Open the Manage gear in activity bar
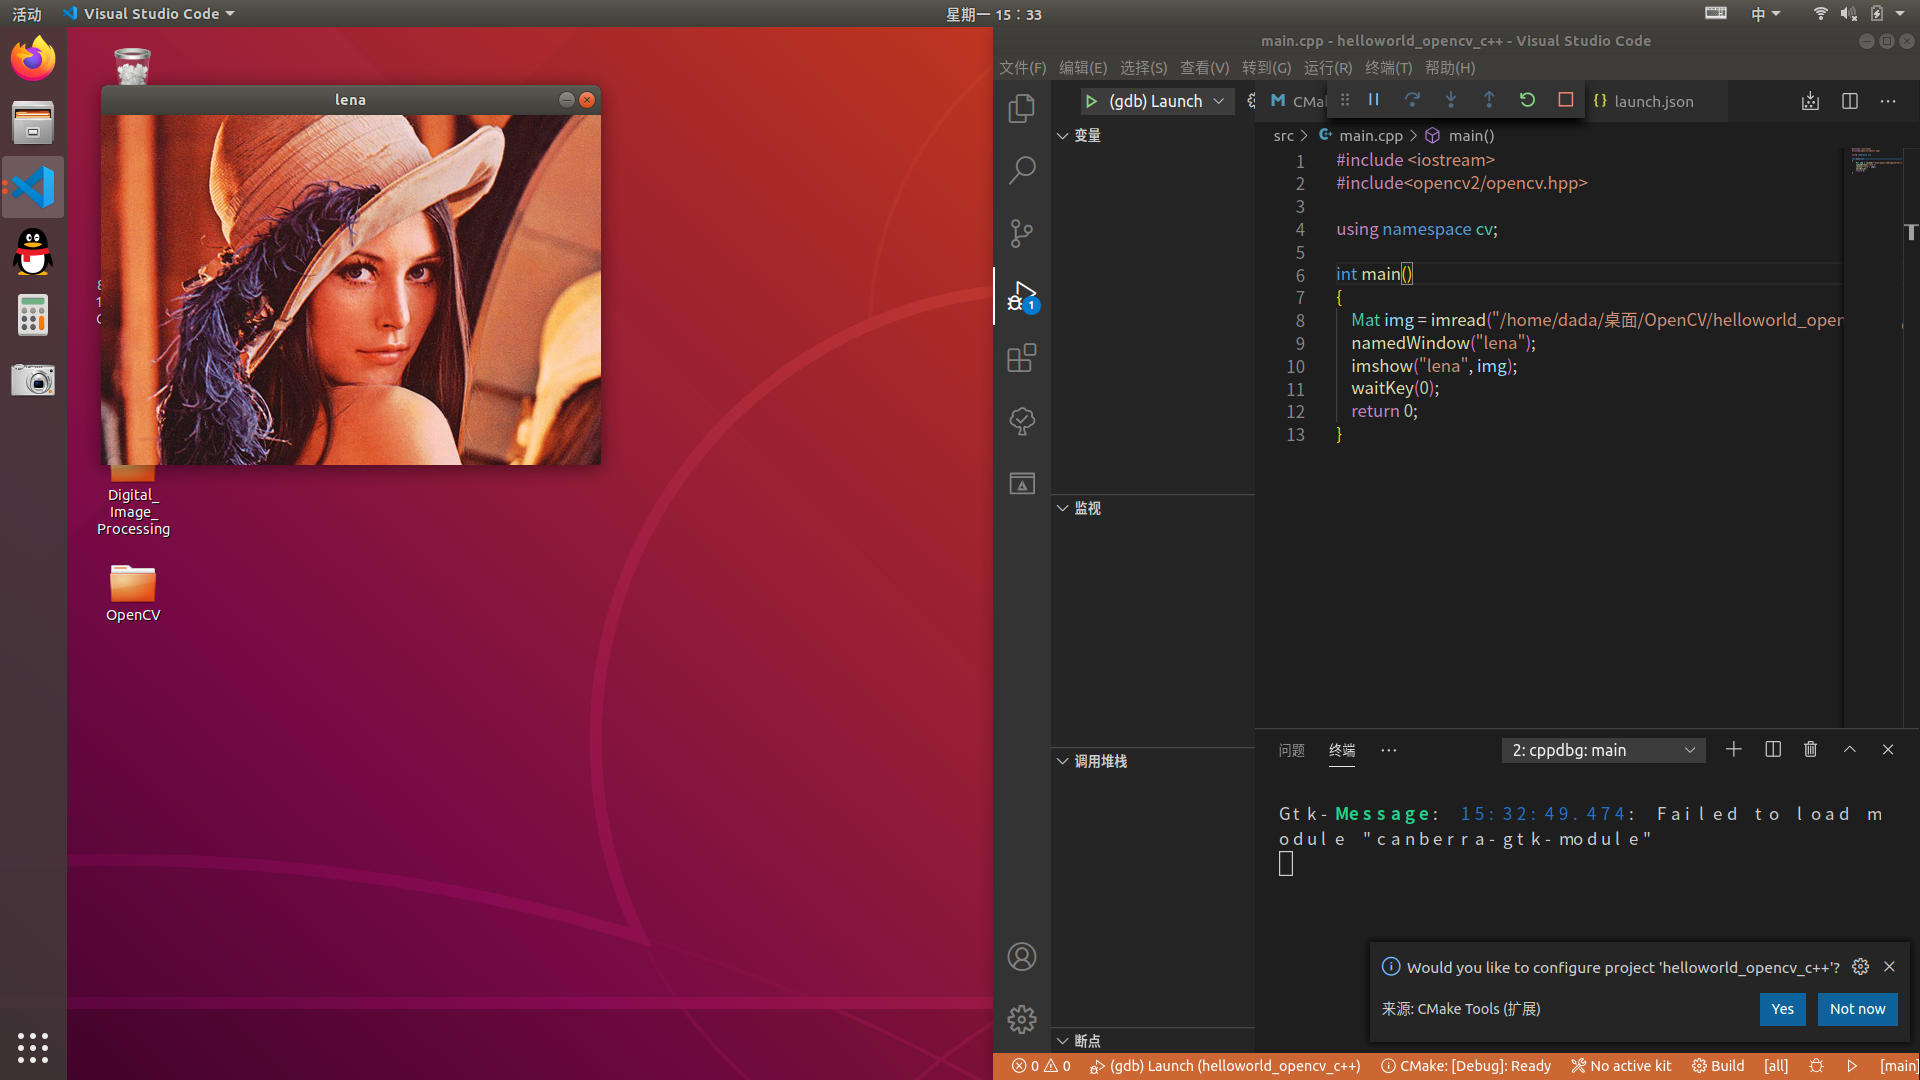The height and width of the screenshot is (1080, 1920). coord(1021,1019)
